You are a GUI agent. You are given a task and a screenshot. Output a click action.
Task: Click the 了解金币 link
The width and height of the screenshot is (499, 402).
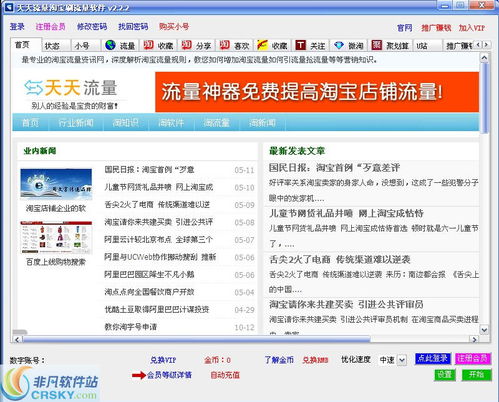[279, 360]
